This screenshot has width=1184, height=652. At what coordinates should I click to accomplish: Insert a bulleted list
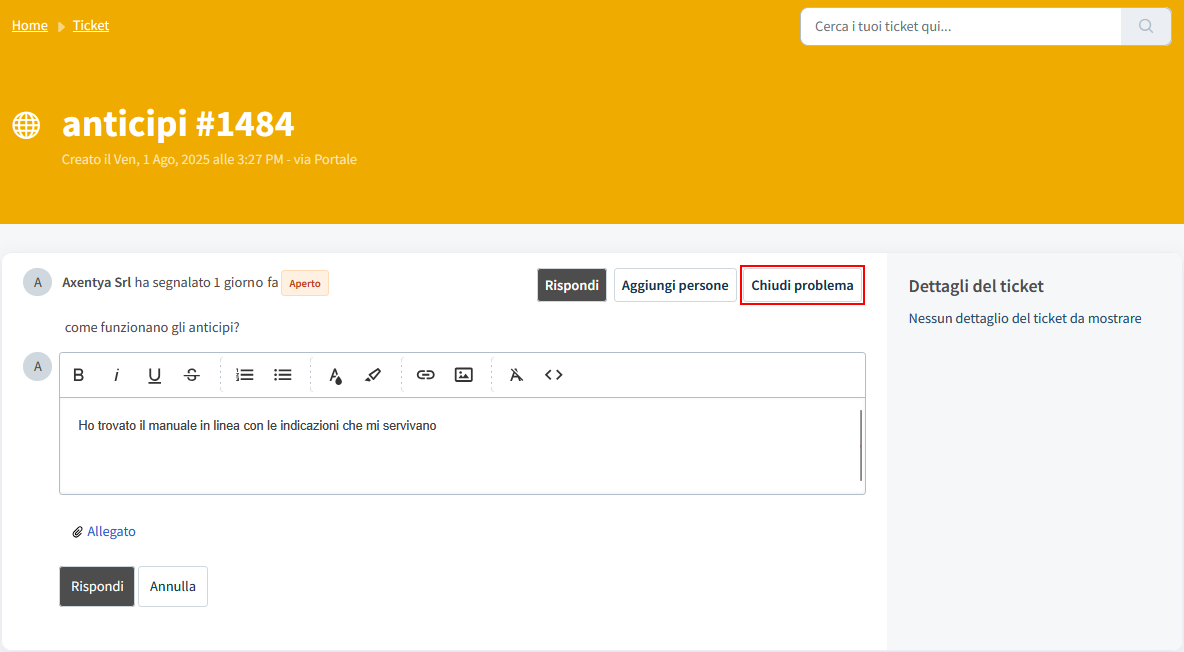(283, 375)
